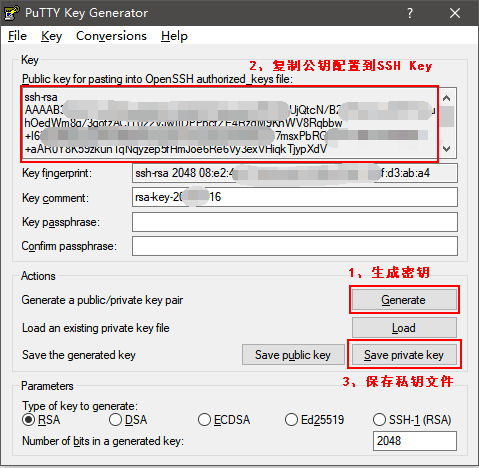Click the Generate button
This screenshot has height=468, width=479.
(404, 300)
